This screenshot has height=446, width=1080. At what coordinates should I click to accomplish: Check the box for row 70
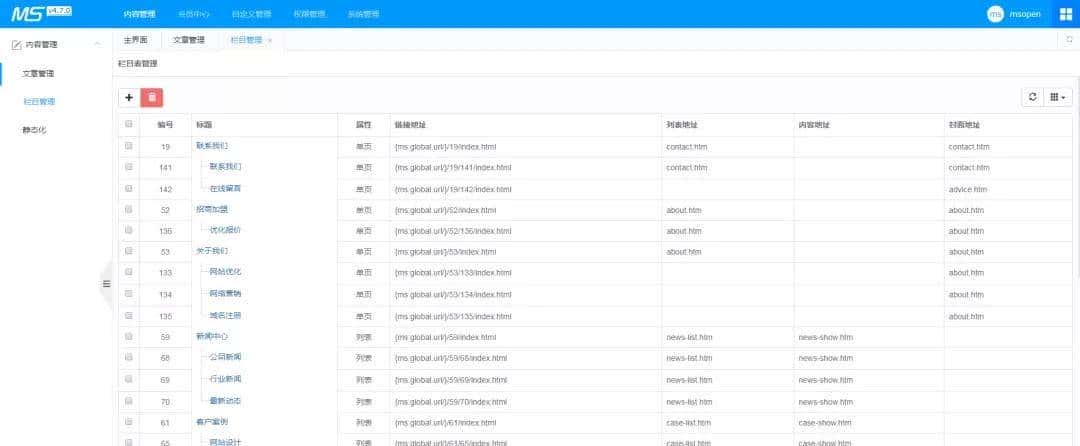[128, 401]
